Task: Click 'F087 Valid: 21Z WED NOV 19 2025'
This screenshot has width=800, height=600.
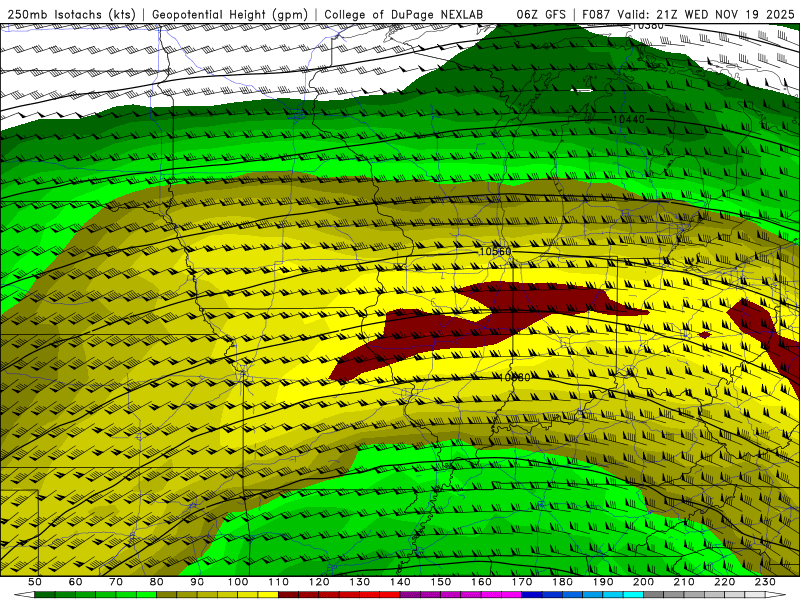Action: pos(688,15)
